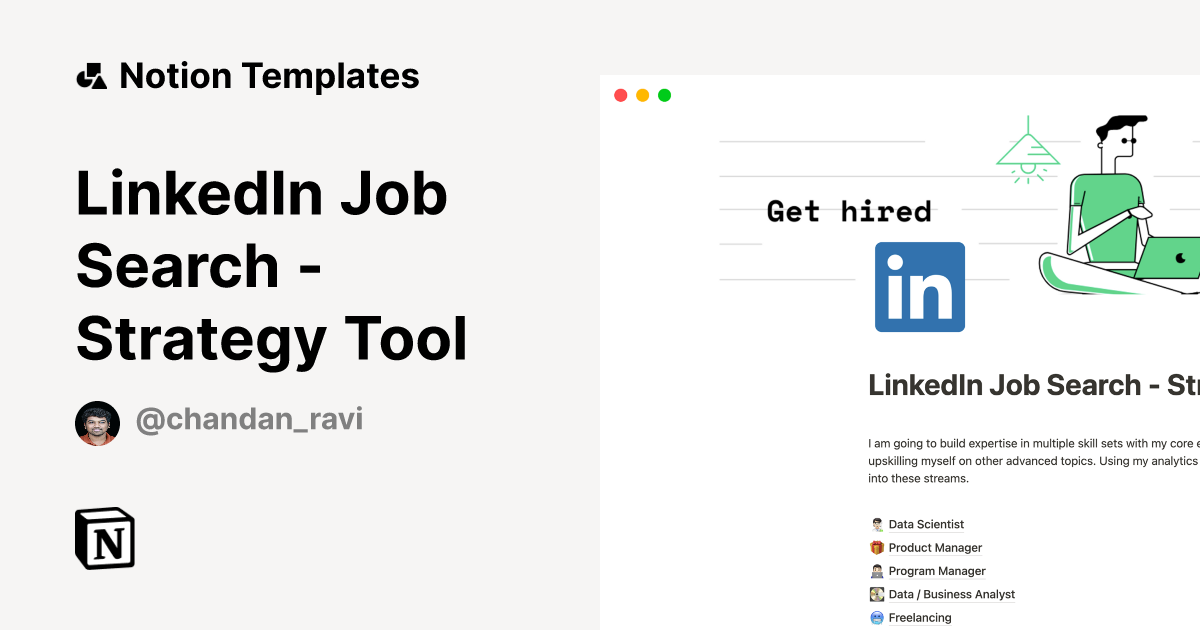Image resolution: width=1200 pixels, height=630 pixels.
Task: Click the green traffic light to expand window
Action: tap(664, 94)
